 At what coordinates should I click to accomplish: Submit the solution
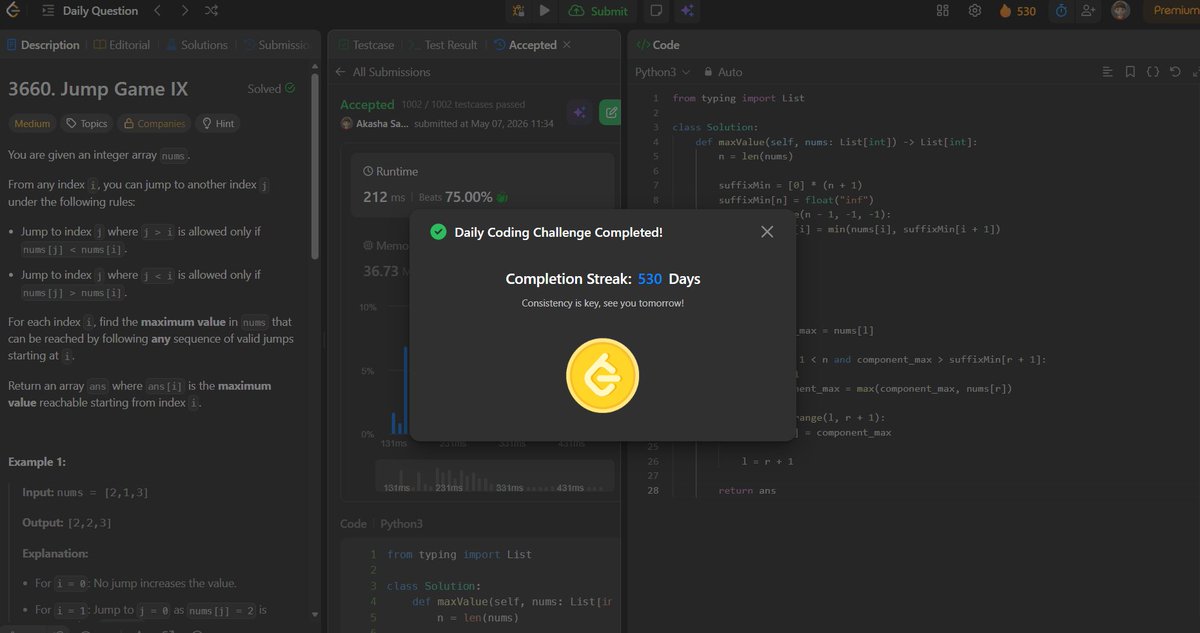click(598, 11)
